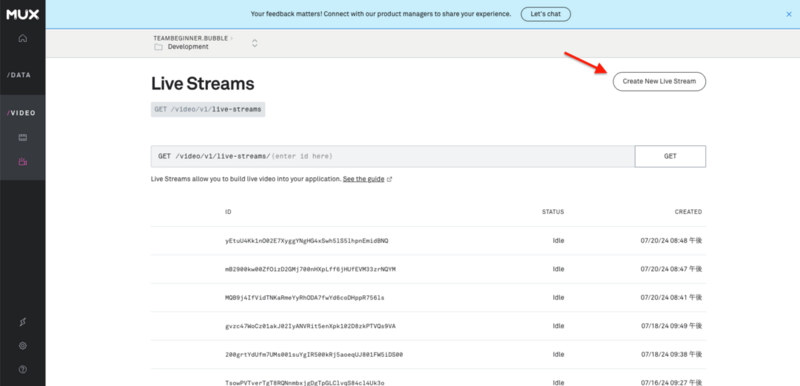Focus the enter id here field

click(393, 157)
